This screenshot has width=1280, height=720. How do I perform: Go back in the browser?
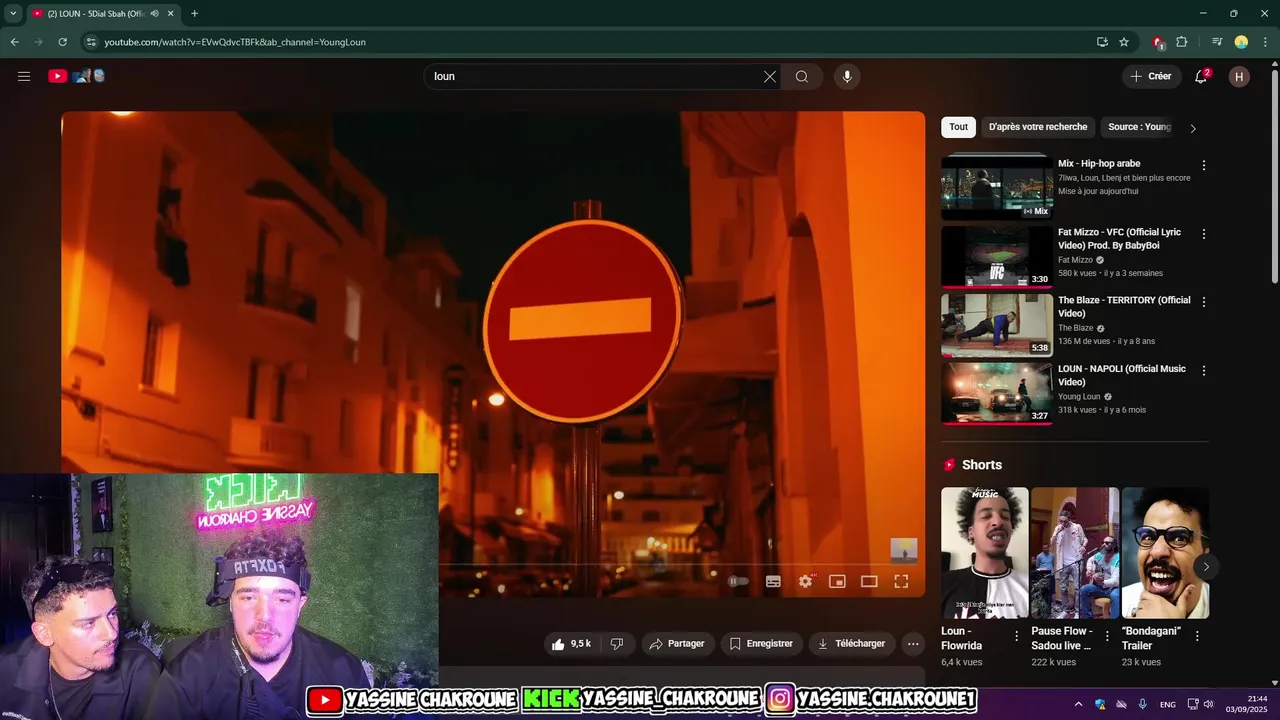[x=14, y=42]
